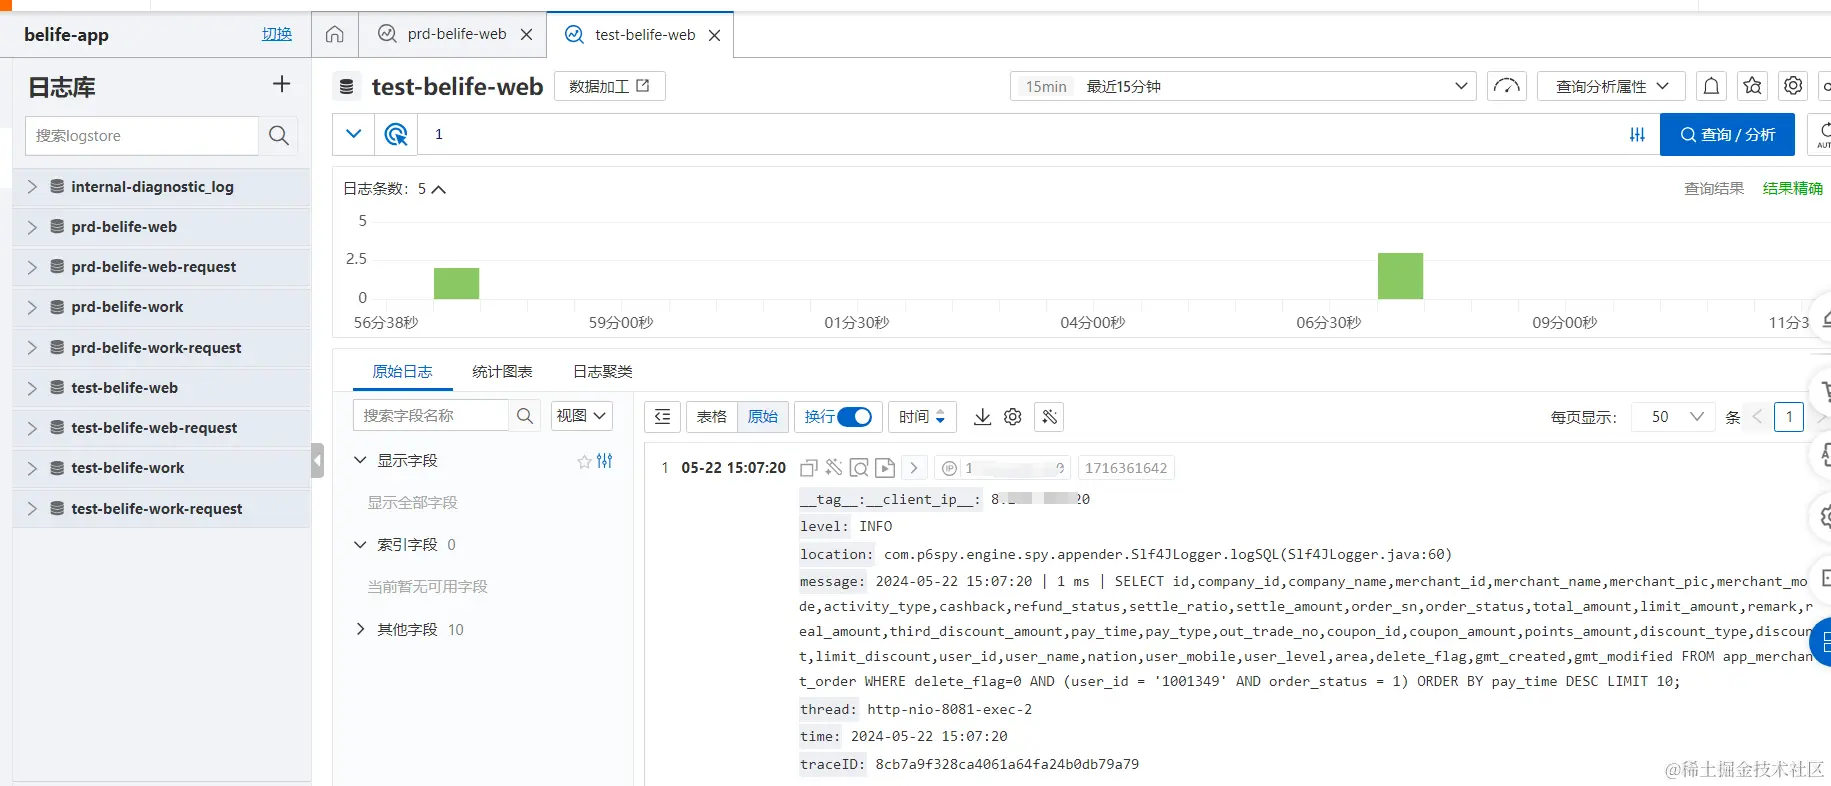
Task: Open the 每页显示 50 page size dropdown
Action: tap(1674, 417)
